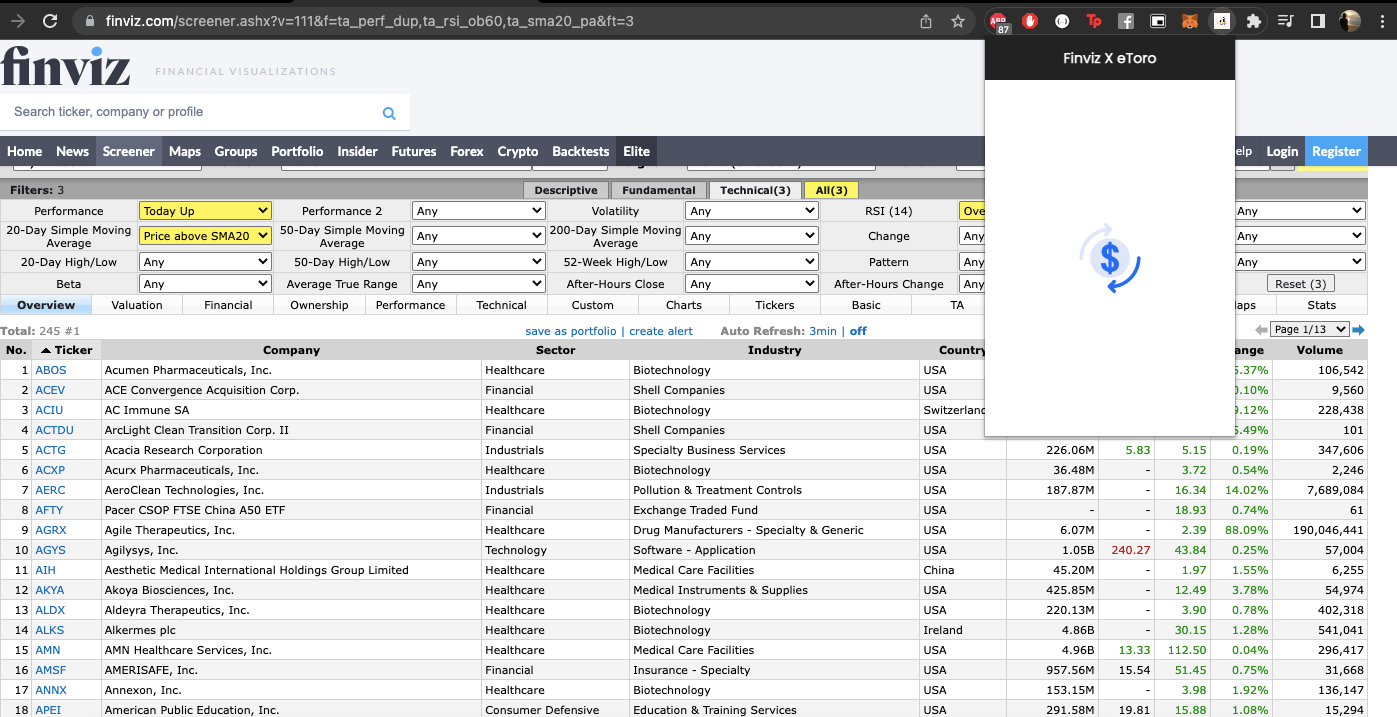Click the site lock icon in address bar

coord(90,21)
